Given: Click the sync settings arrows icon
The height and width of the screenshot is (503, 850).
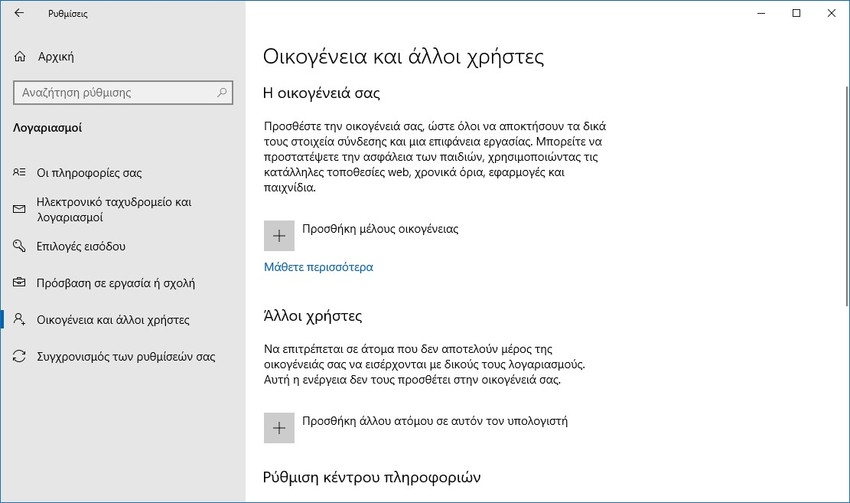Looking at the screenshot, I should [19, 356].
